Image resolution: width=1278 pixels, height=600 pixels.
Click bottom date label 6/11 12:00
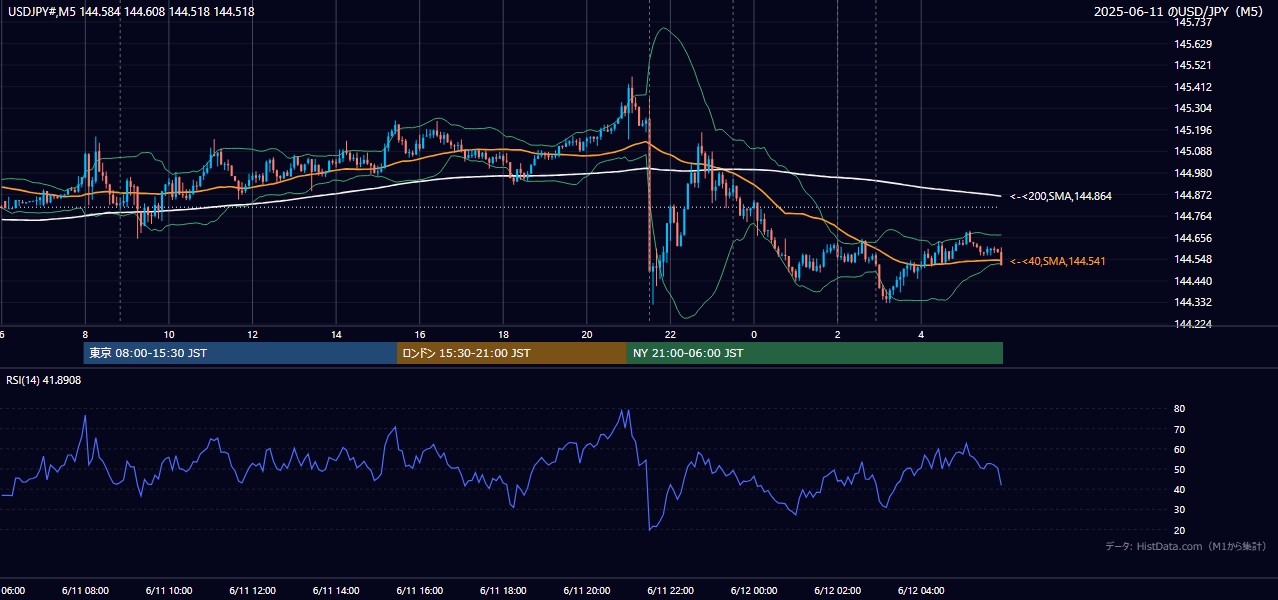click(x=252, y=590)
